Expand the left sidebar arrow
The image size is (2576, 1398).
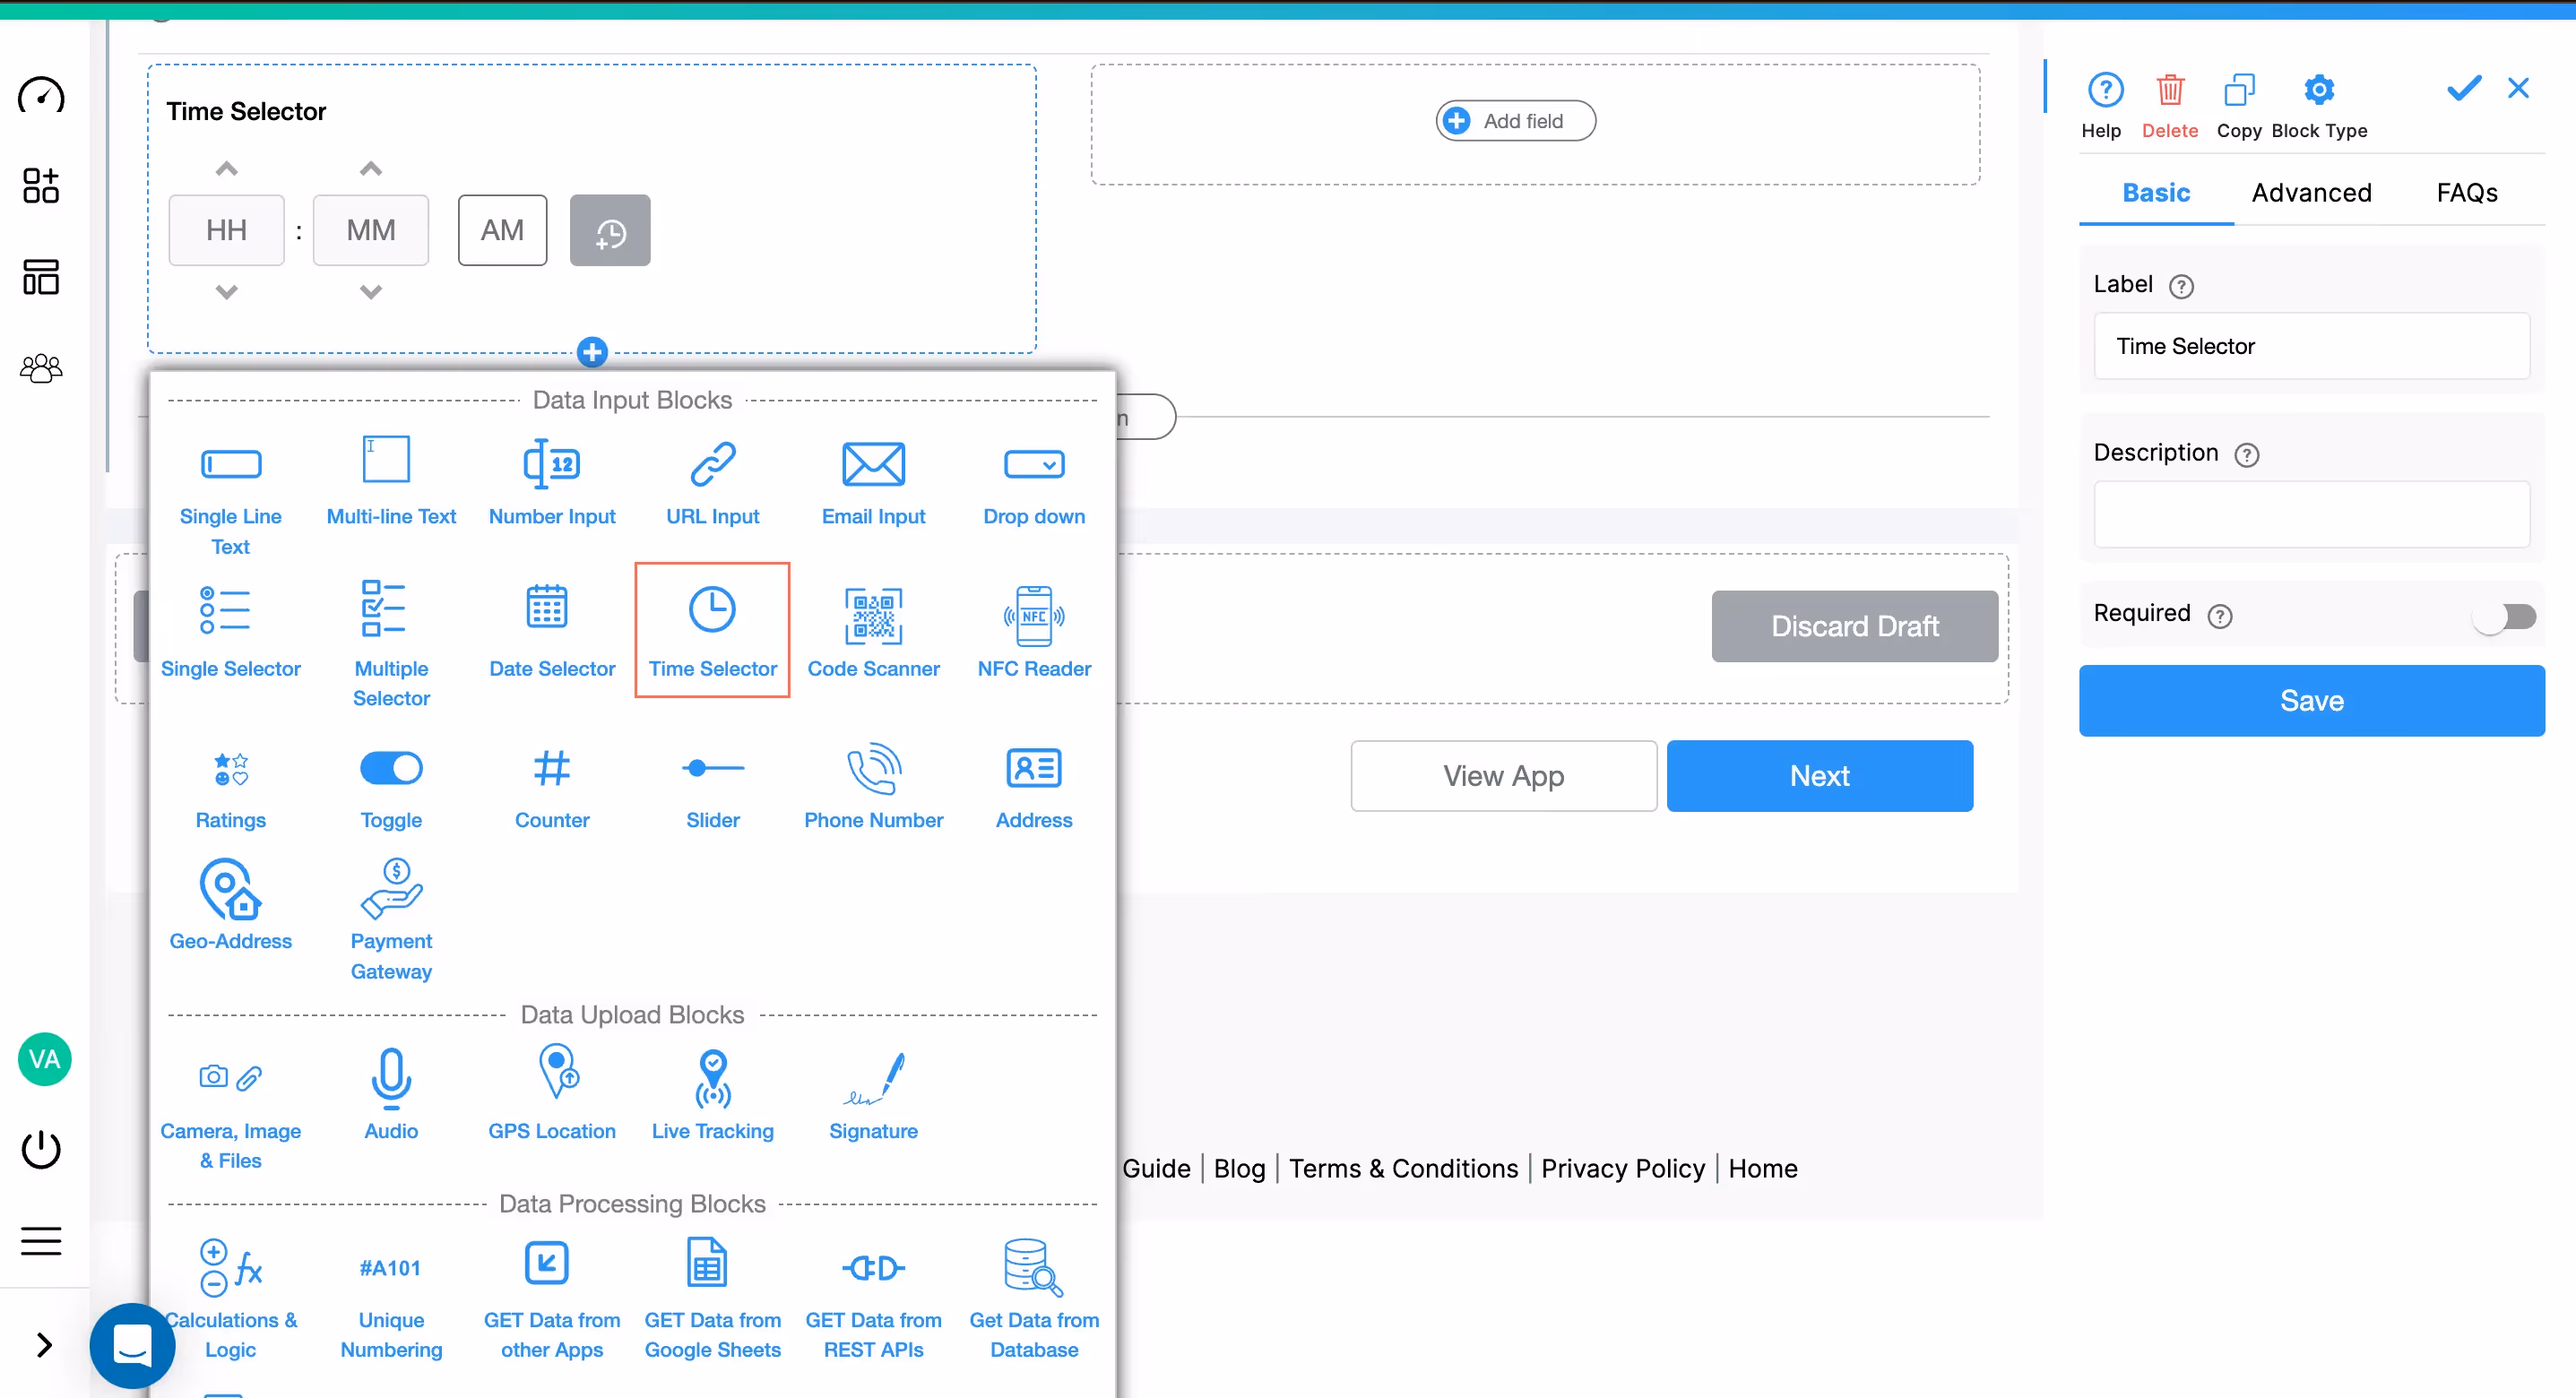pos(44,1344)
